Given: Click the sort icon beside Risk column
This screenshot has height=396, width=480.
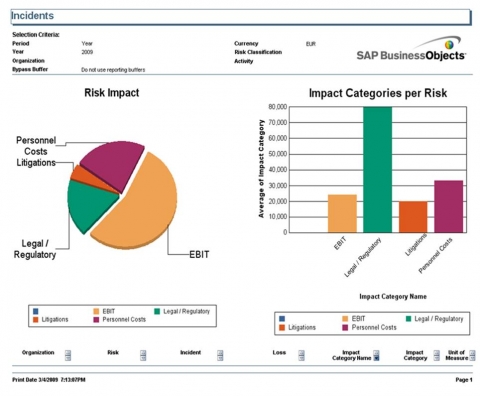Looking at the screenshot, I should (143, 355).
